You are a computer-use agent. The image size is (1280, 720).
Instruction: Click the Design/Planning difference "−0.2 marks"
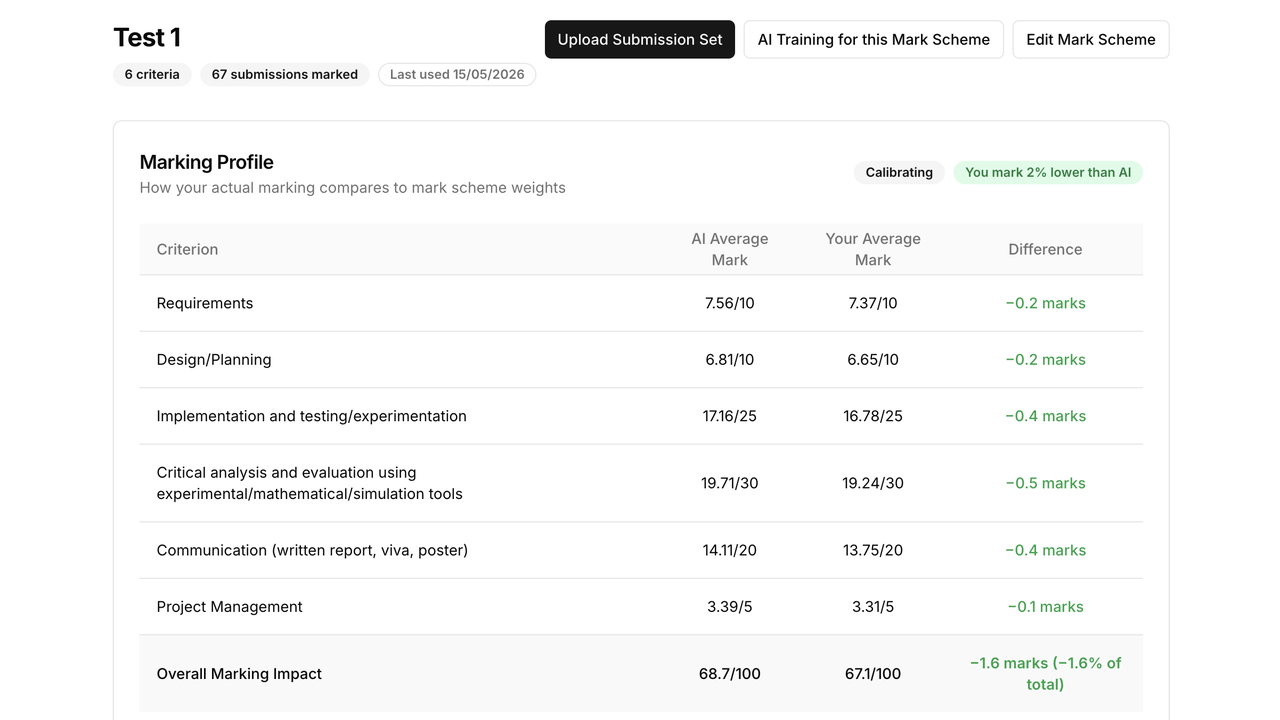click(1045, 360)
